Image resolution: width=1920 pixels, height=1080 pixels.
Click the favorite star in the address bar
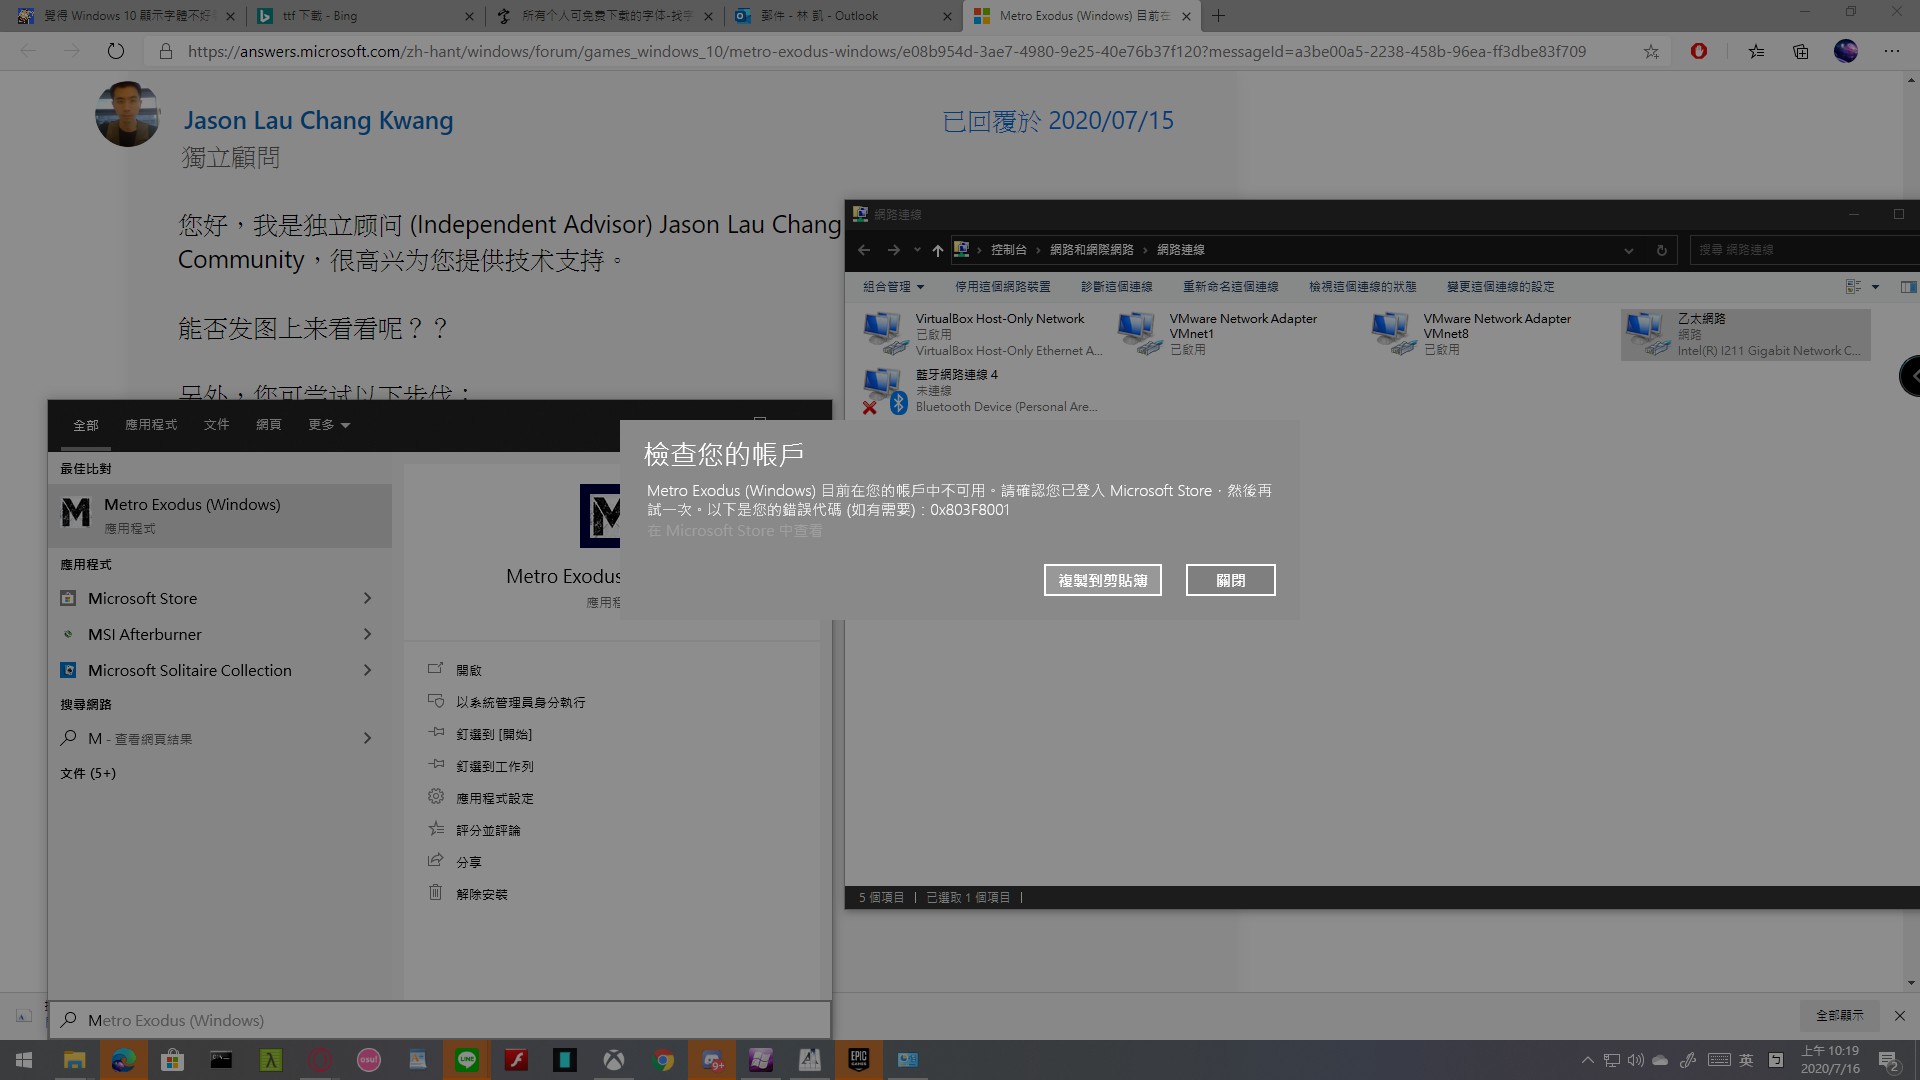pyautogui.click(x=1651, y=51)
